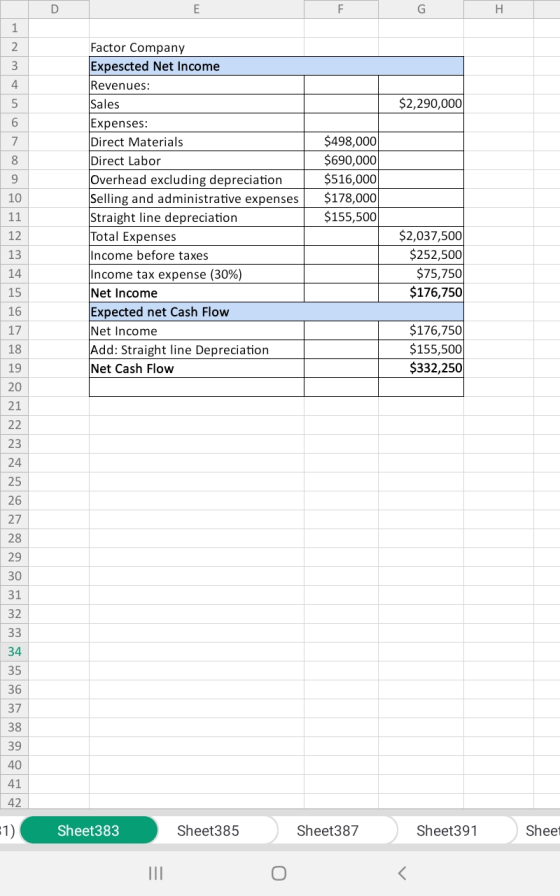Select row 34 header

click(x=14, y=652)
